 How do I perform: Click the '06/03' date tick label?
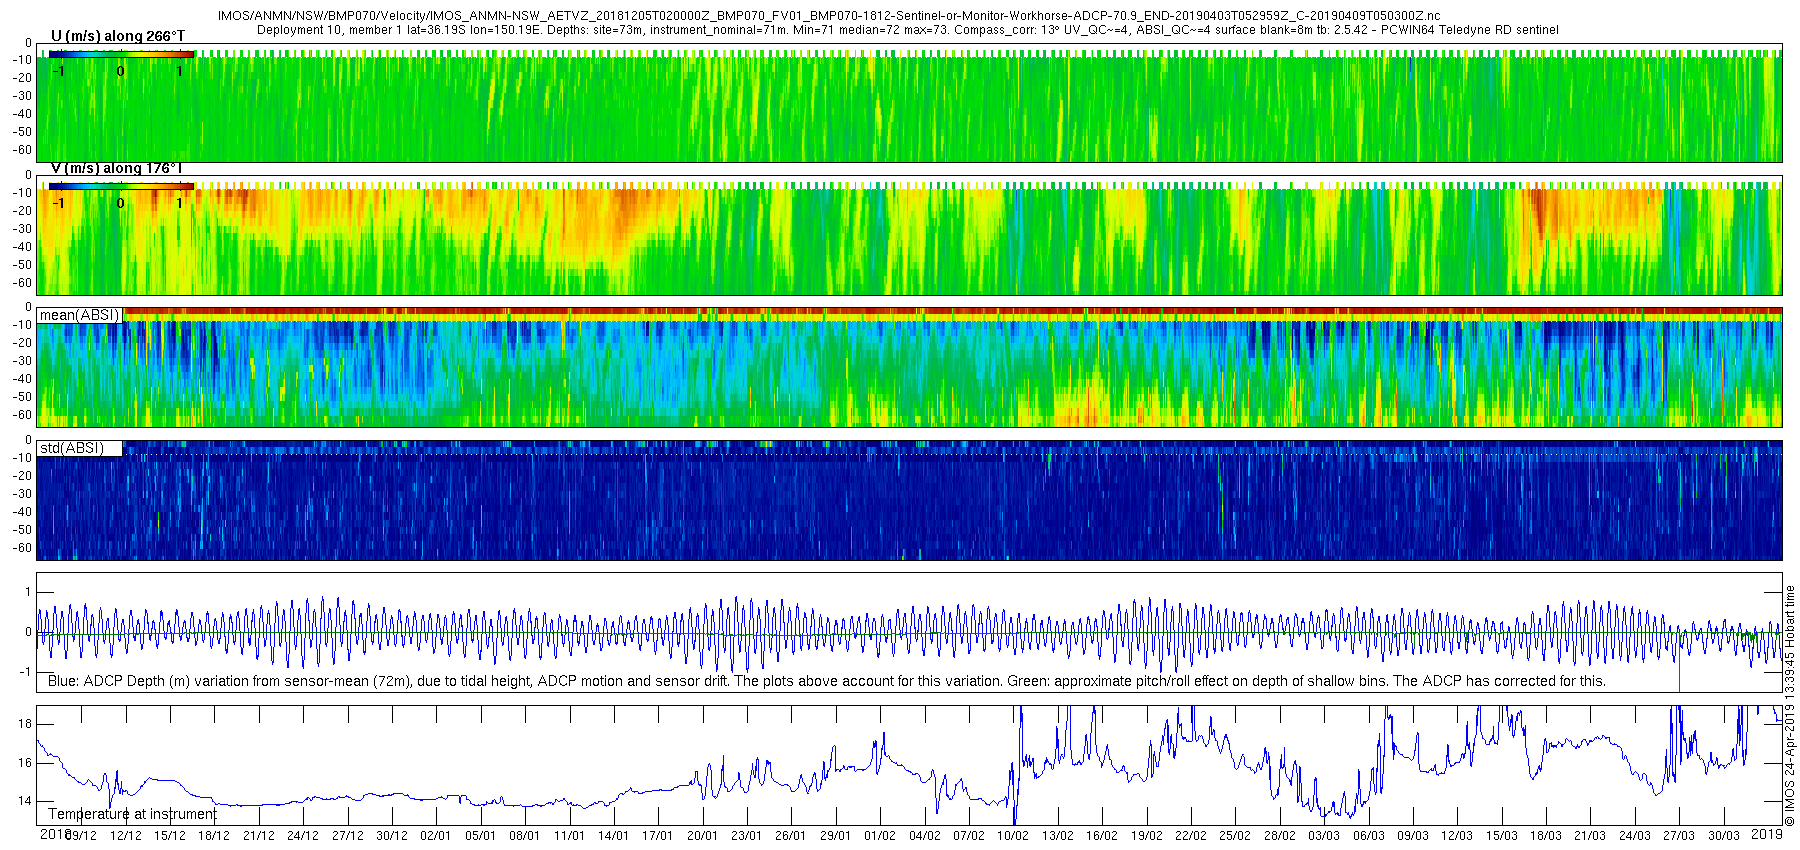(x=1369, y=836)
